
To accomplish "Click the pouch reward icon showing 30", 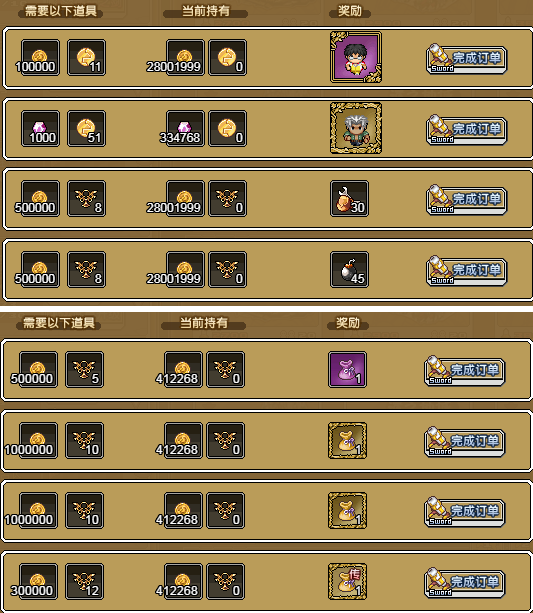I will point(349,199).
